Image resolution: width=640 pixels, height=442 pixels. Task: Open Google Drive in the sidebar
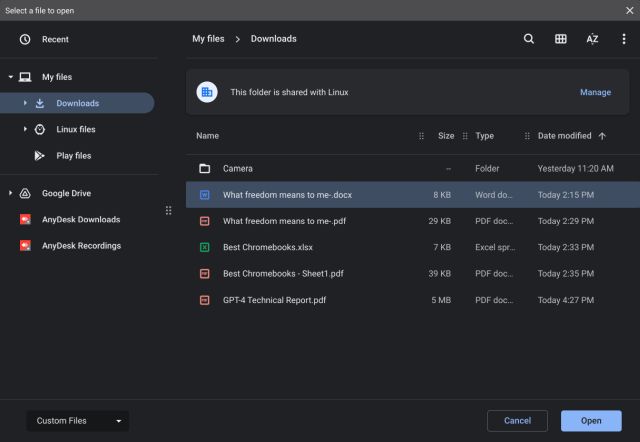[66, 193]
